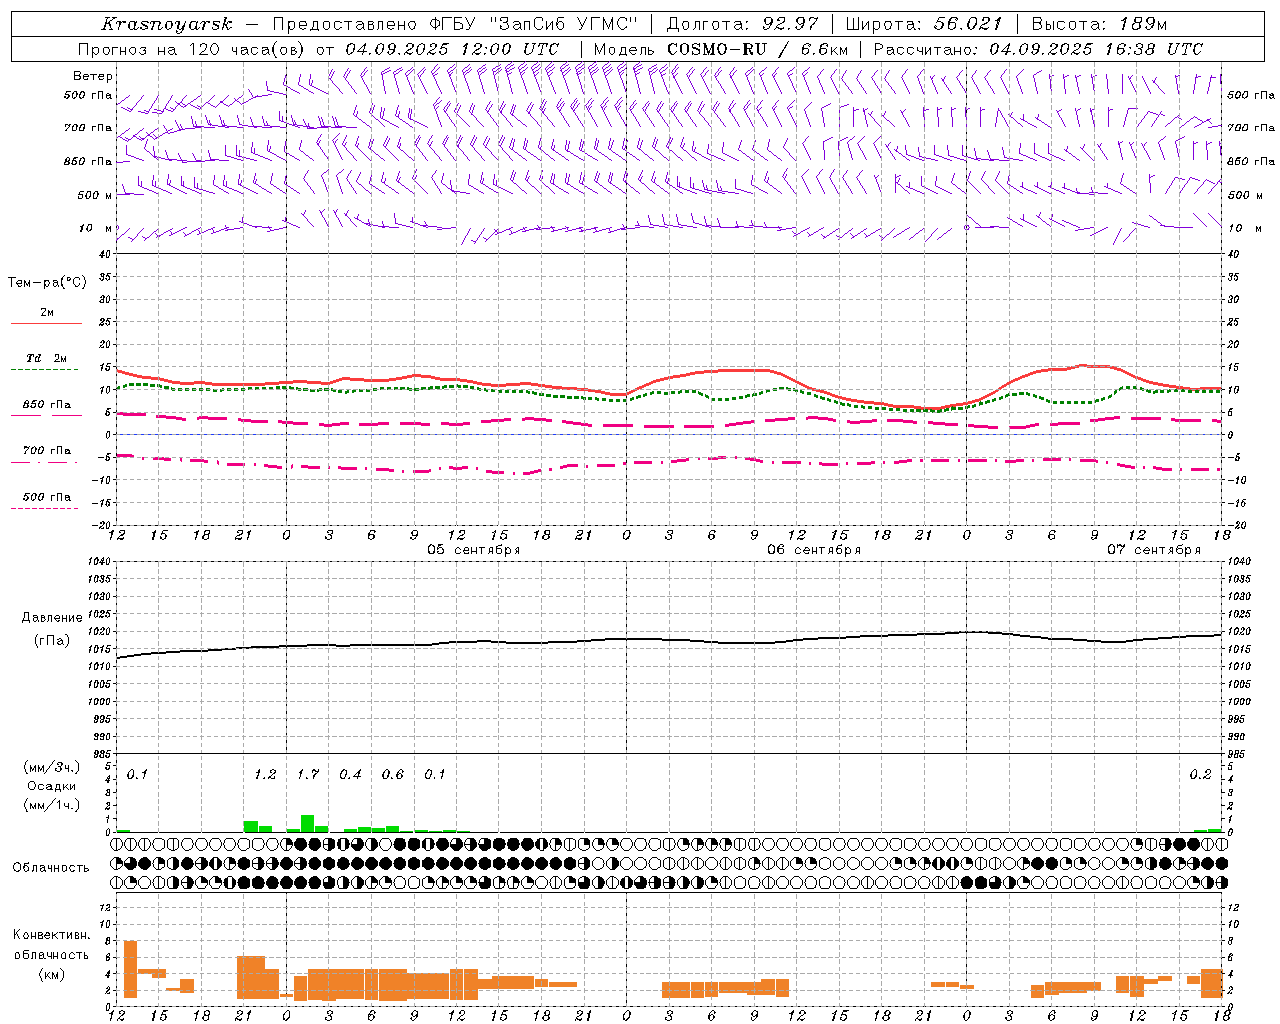Click the 'Td 2м' dew point legend entry
1280x1024 pixels.
pyautogui.click(x=46, y=358)
